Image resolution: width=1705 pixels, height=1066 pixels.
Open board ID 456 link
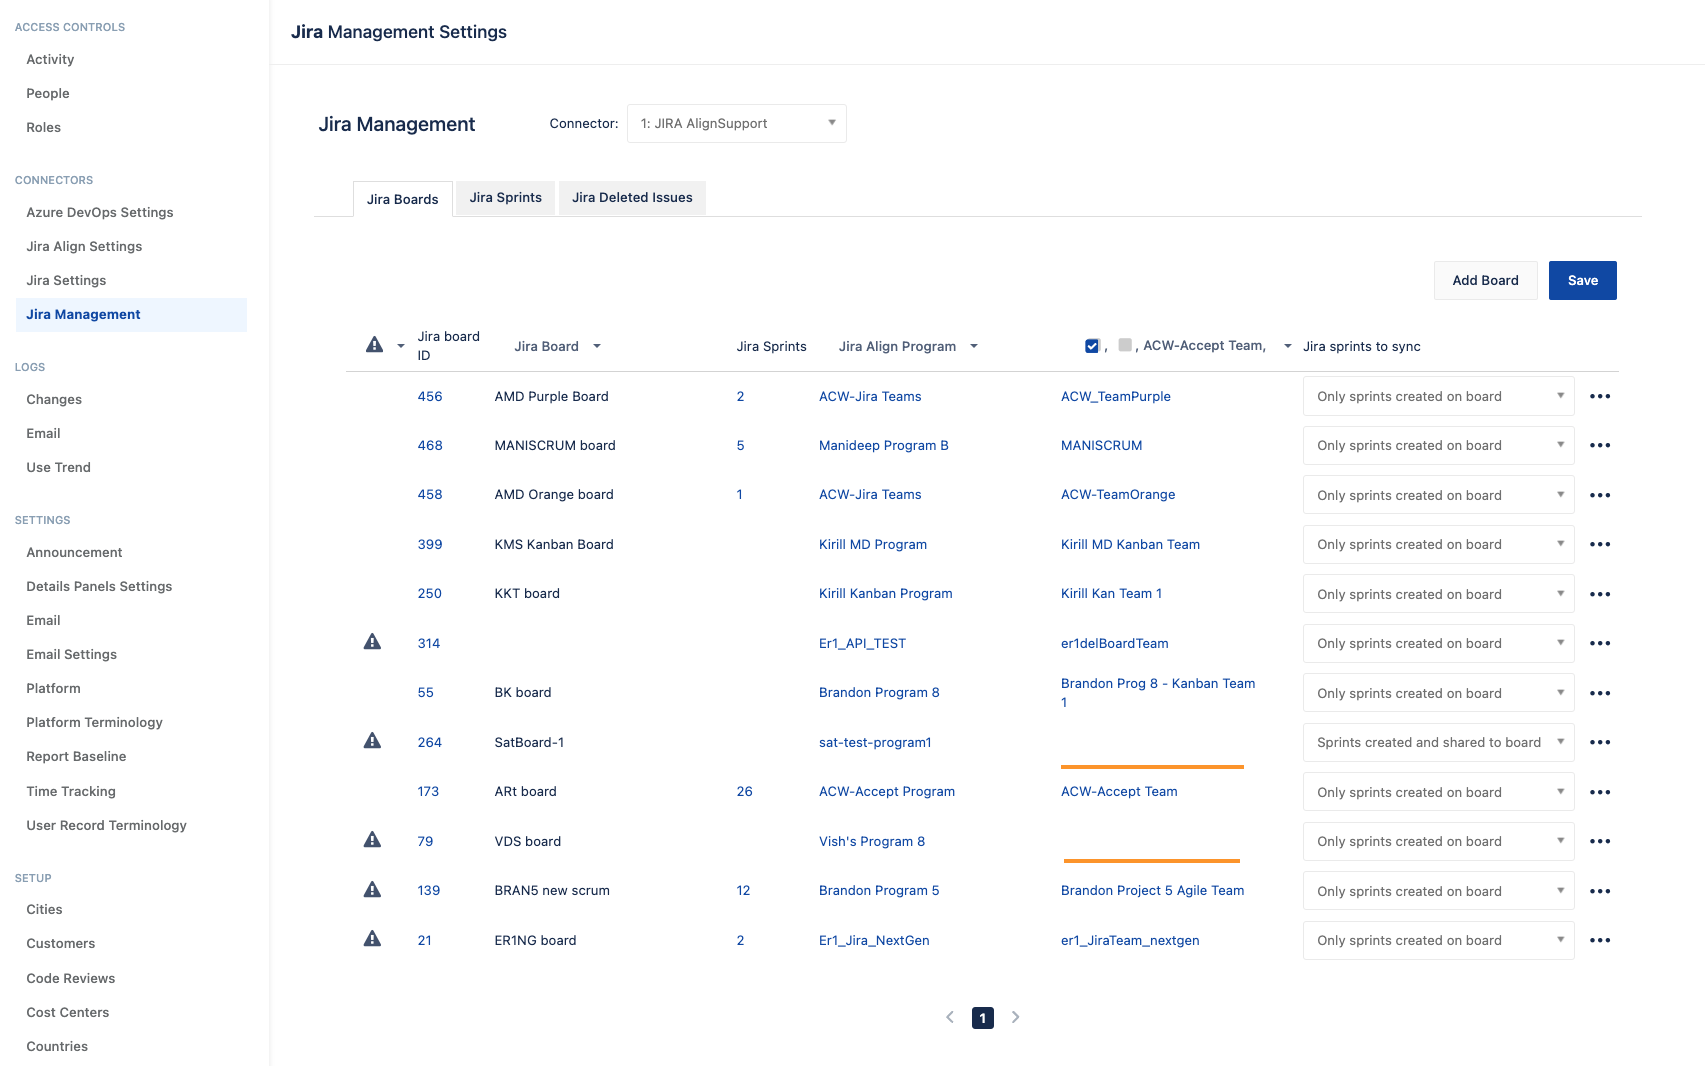(x=430, y=397)
